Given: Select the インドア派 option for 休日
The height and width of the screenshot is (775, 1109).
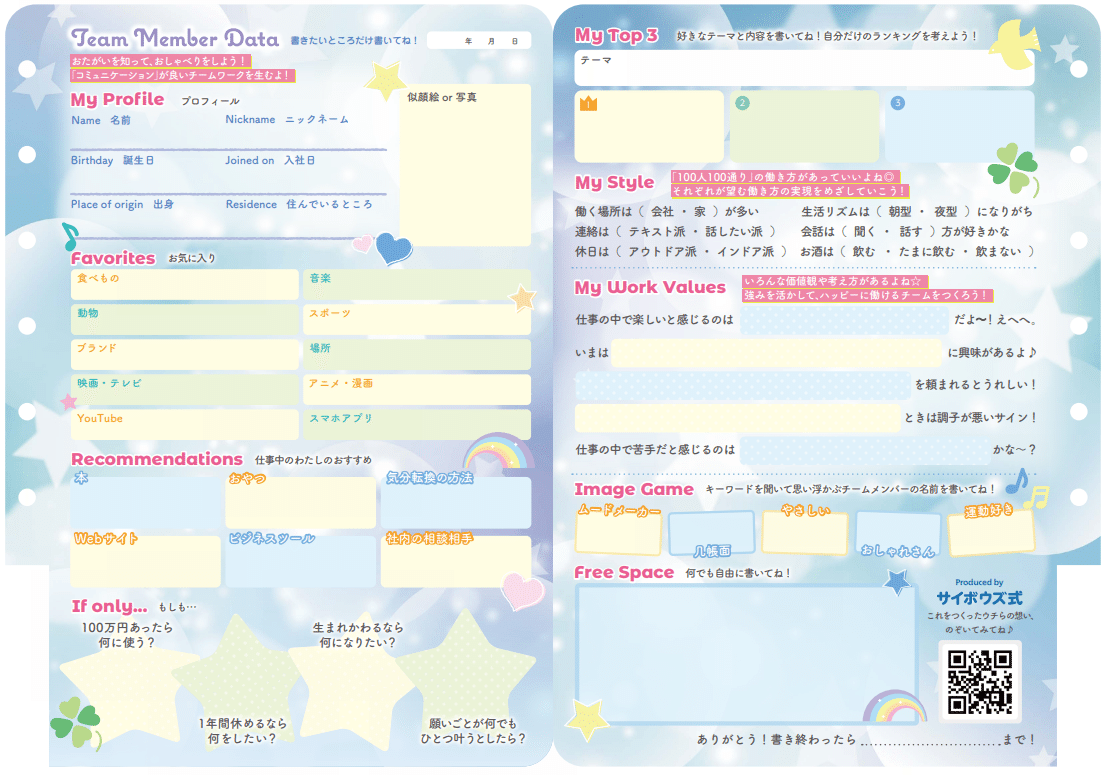Looking at the screenshot, I should 745,251.
